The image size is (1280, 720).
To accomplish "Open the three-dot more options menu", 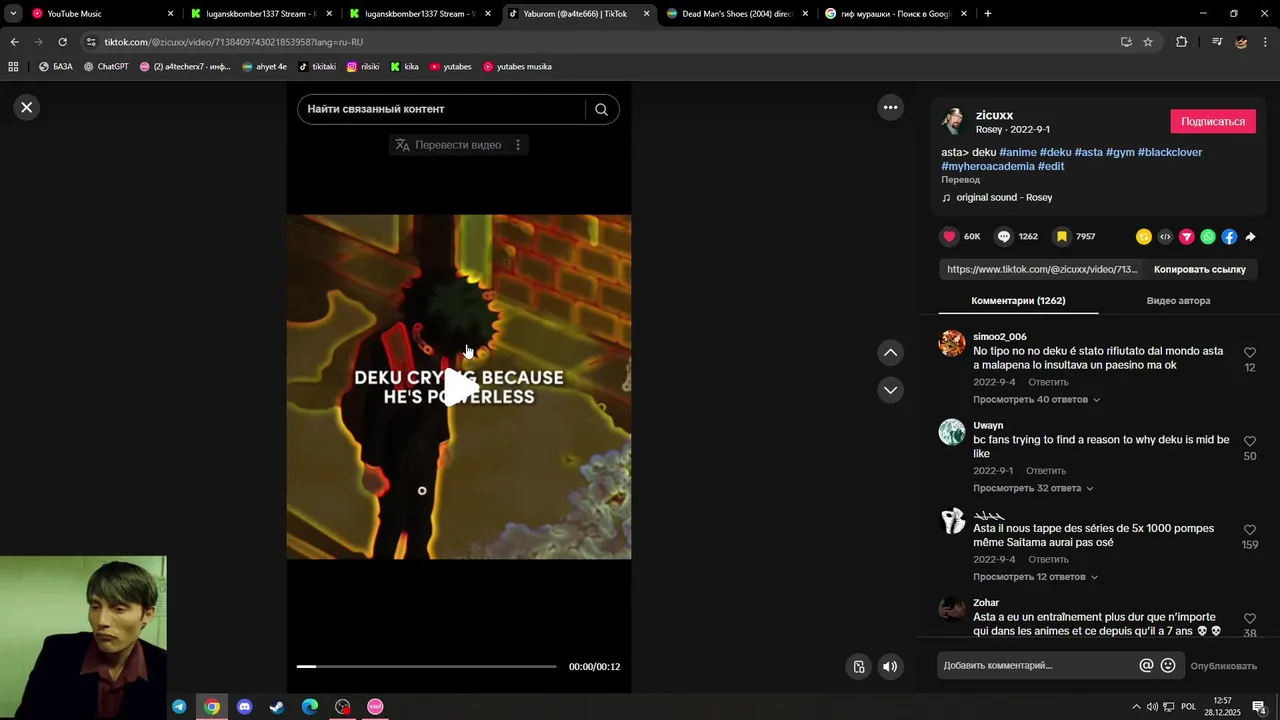I will point(890,107).
